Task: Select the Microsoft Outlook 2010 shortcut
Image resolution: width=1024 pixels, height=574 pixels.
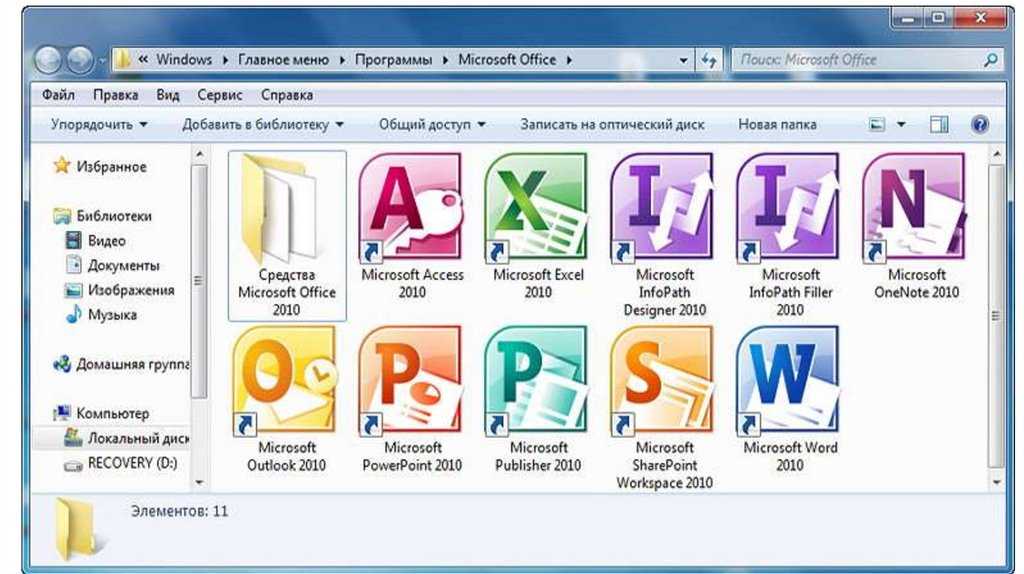Action: (x=286, y=381)
